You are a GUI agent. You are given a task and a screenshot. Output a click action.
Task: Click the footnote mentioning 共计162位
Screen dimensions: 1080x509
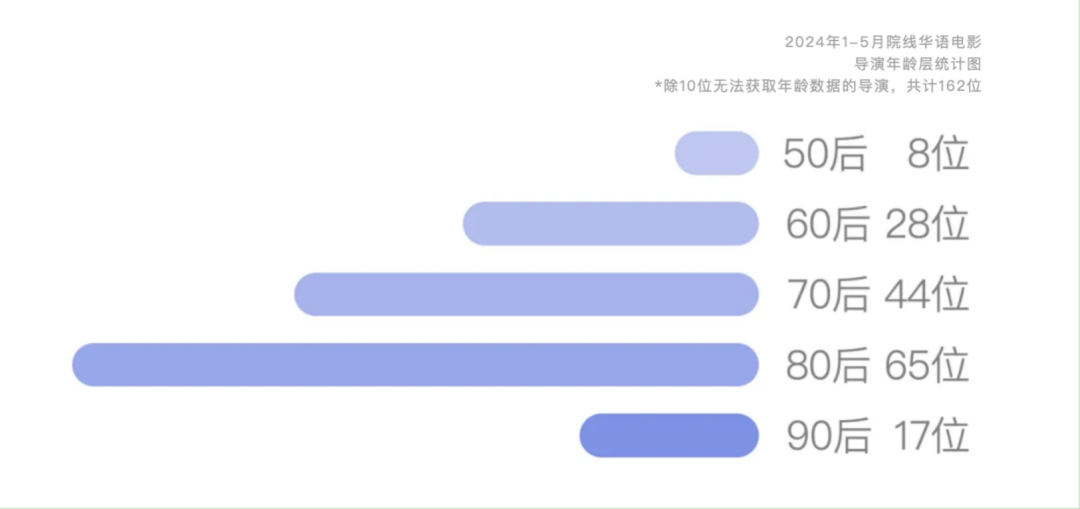pyautogui.click(x=818, y=86)
